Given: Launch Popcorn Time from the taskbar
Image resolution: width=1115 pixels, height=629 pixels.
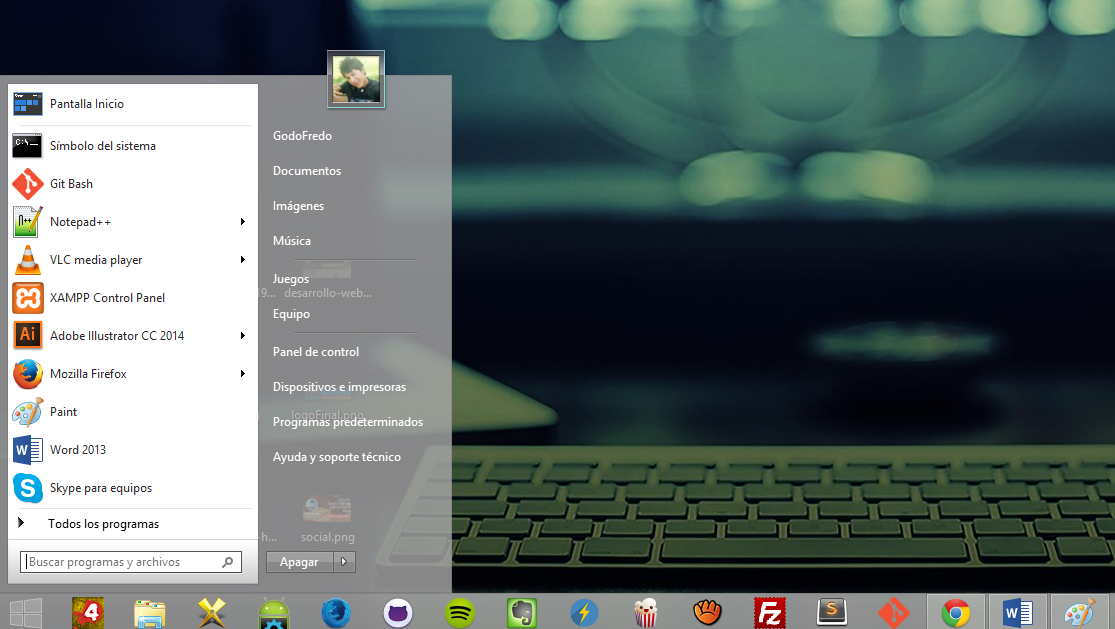Looking at the screenshot, I should tap(645, 611).
